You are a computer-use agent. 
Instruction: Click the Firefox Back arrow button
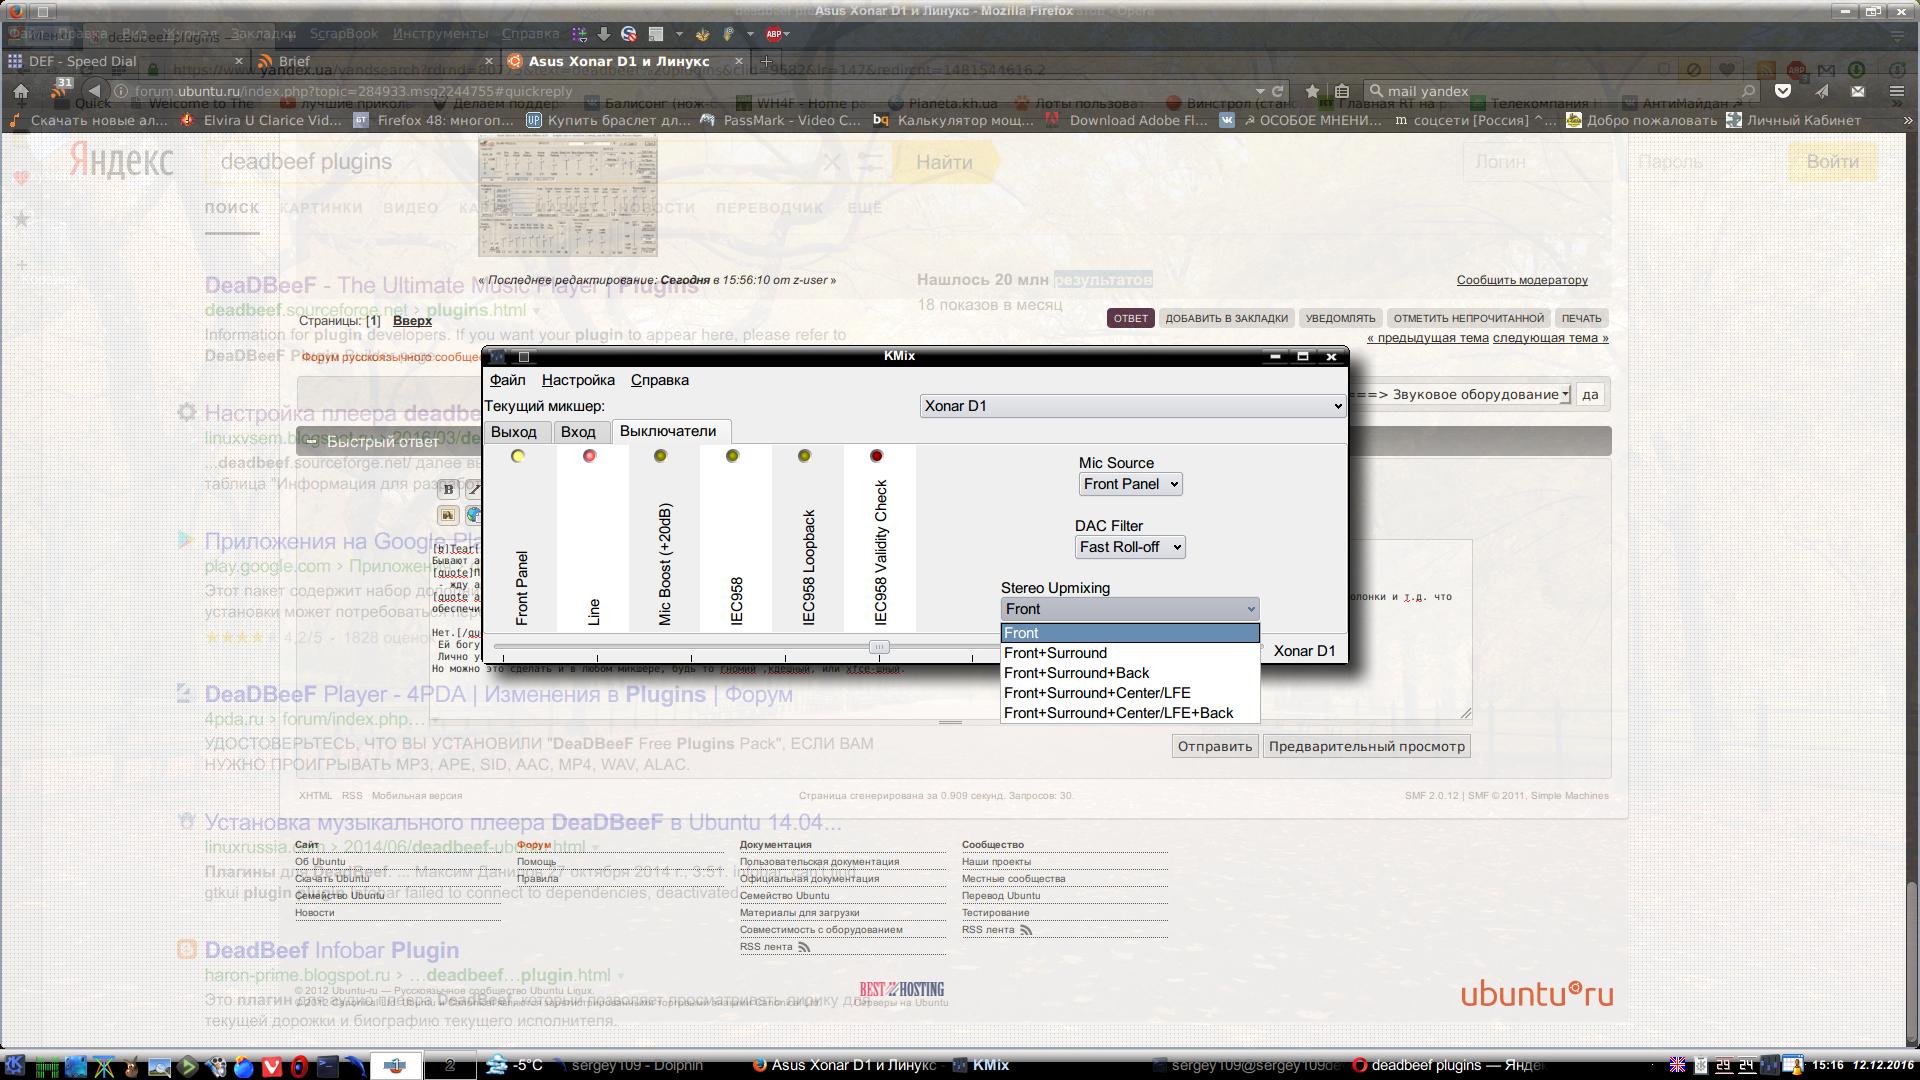pos(95,91)
